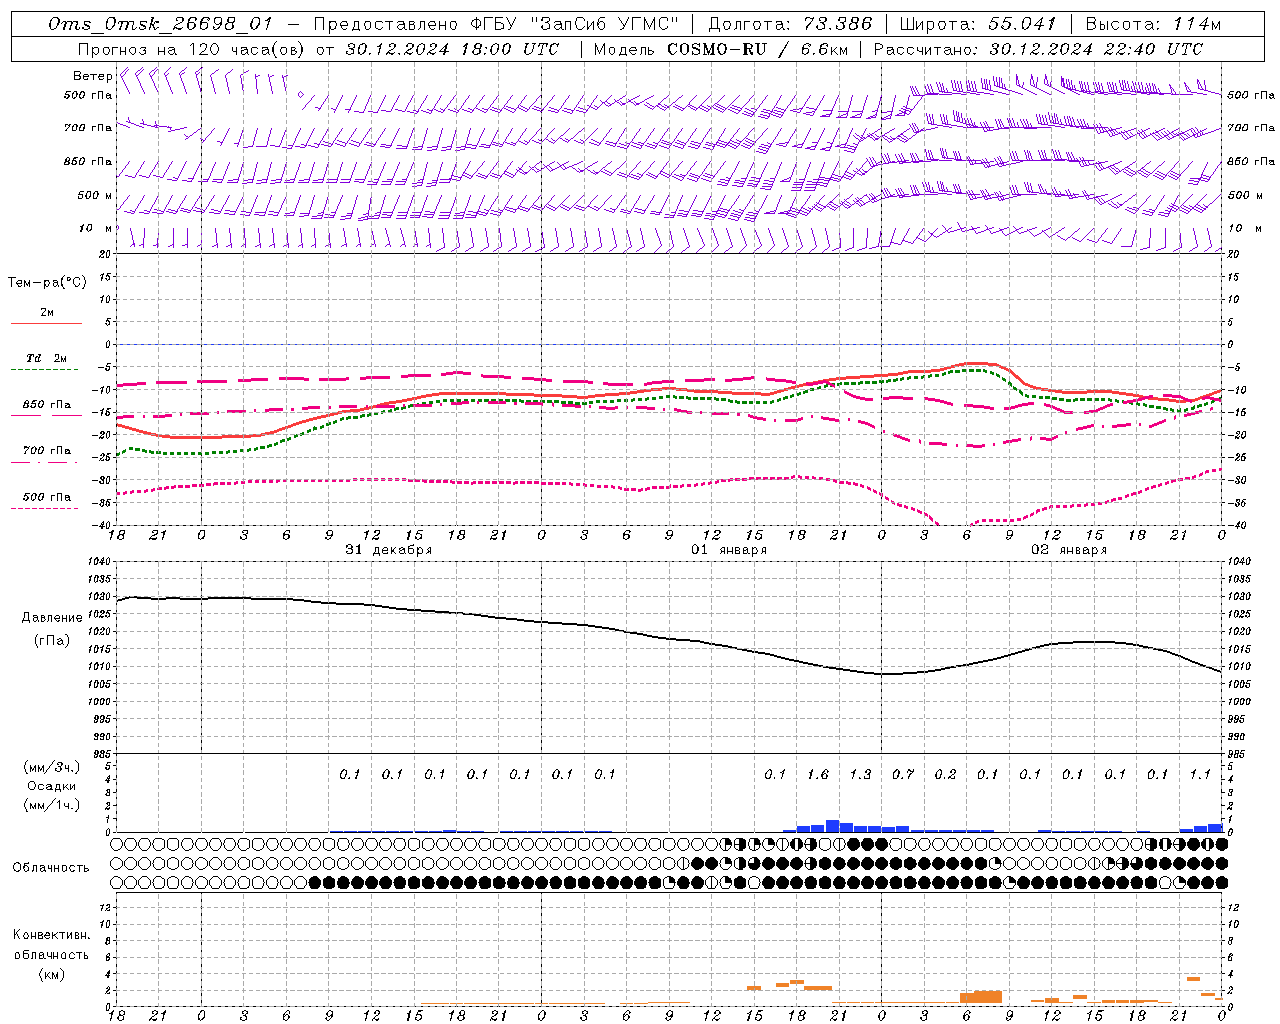Click the Облачность cloud cover panel label
Image resolution: width=1280 pixels, height=1024 pixels.
(51, 868)
